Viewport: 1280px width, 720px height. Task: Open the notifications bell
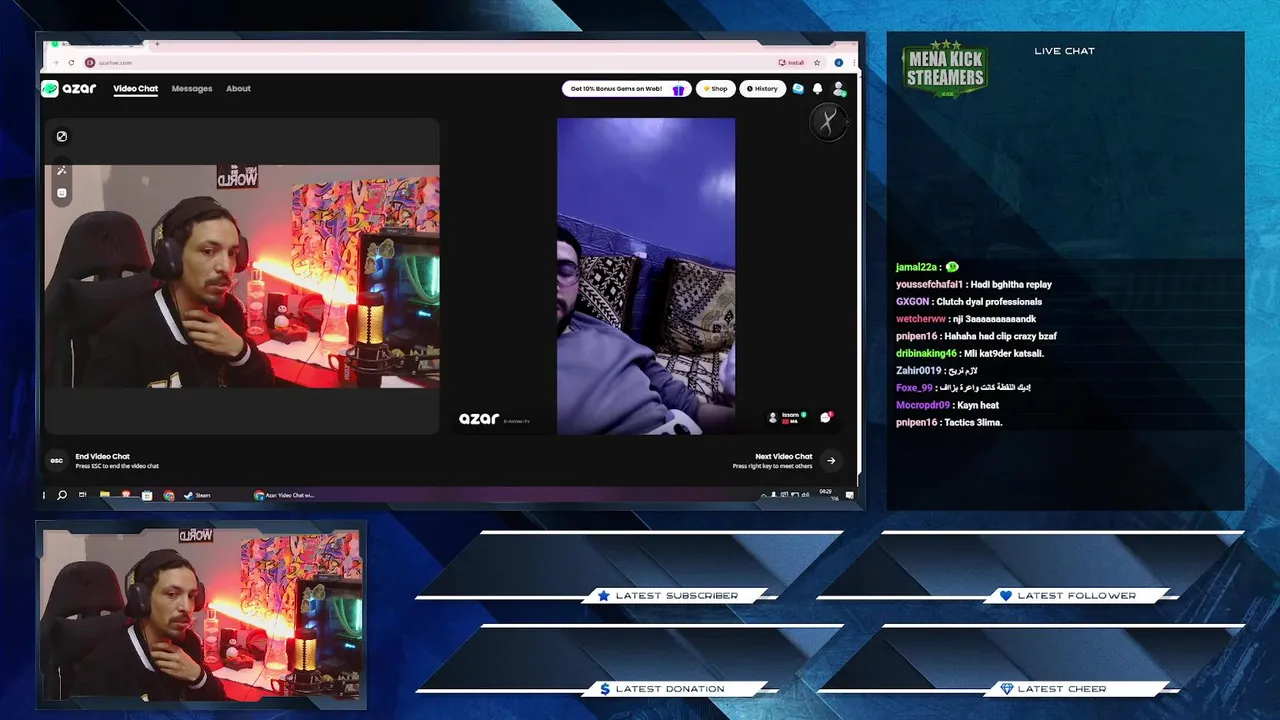817,89
